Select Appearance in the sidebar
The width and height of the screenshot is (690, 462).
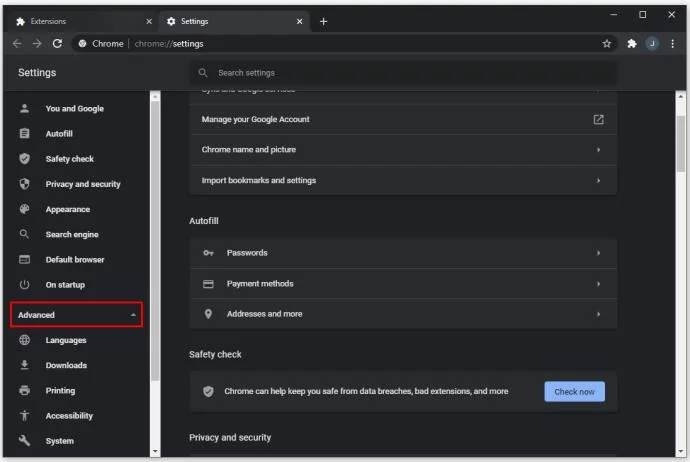tap(68, 209)
